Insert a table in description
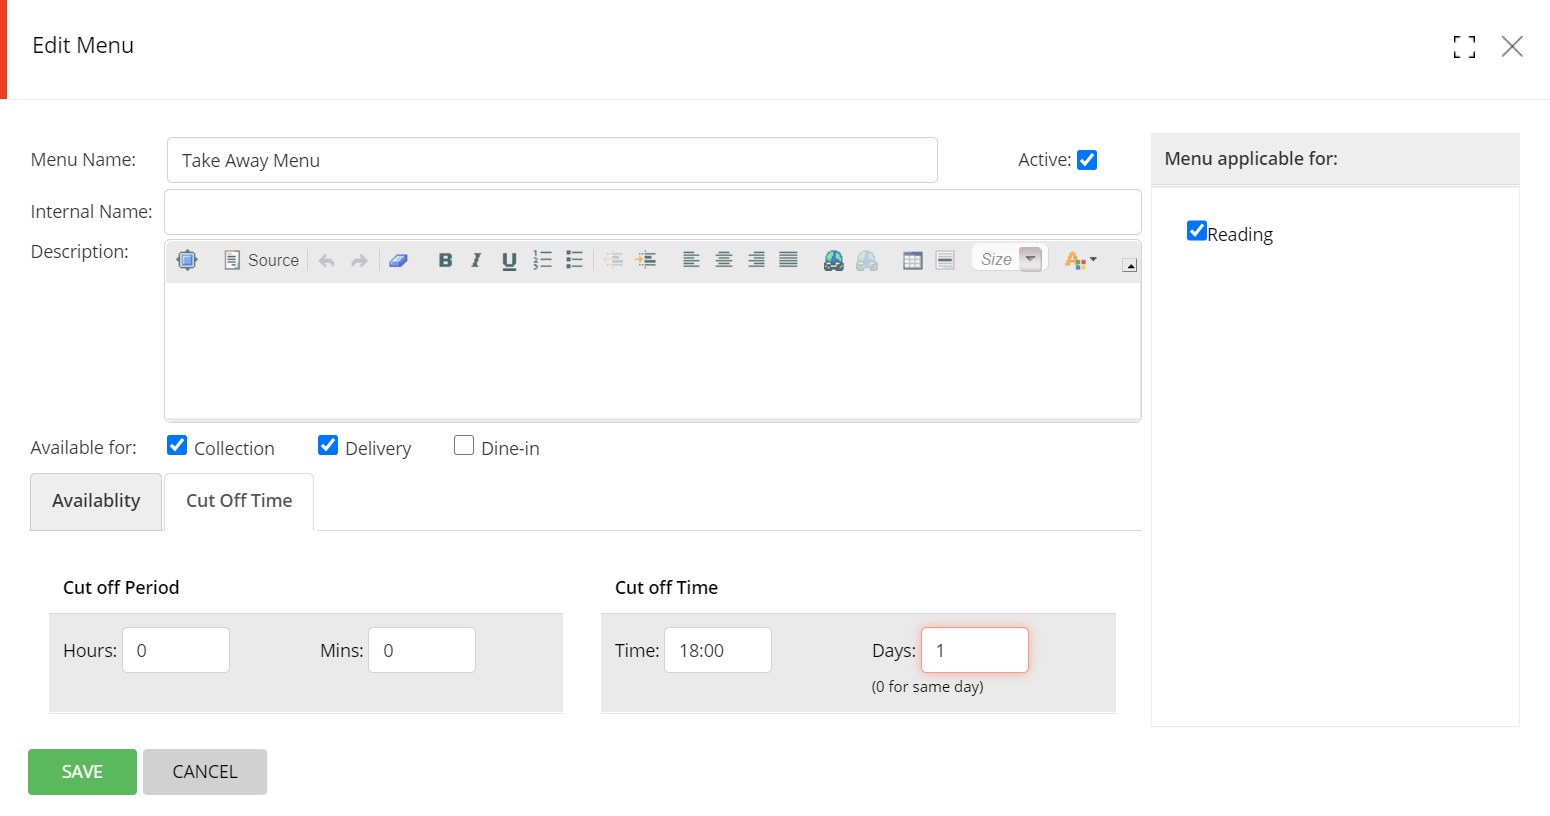 pos(912,260)
